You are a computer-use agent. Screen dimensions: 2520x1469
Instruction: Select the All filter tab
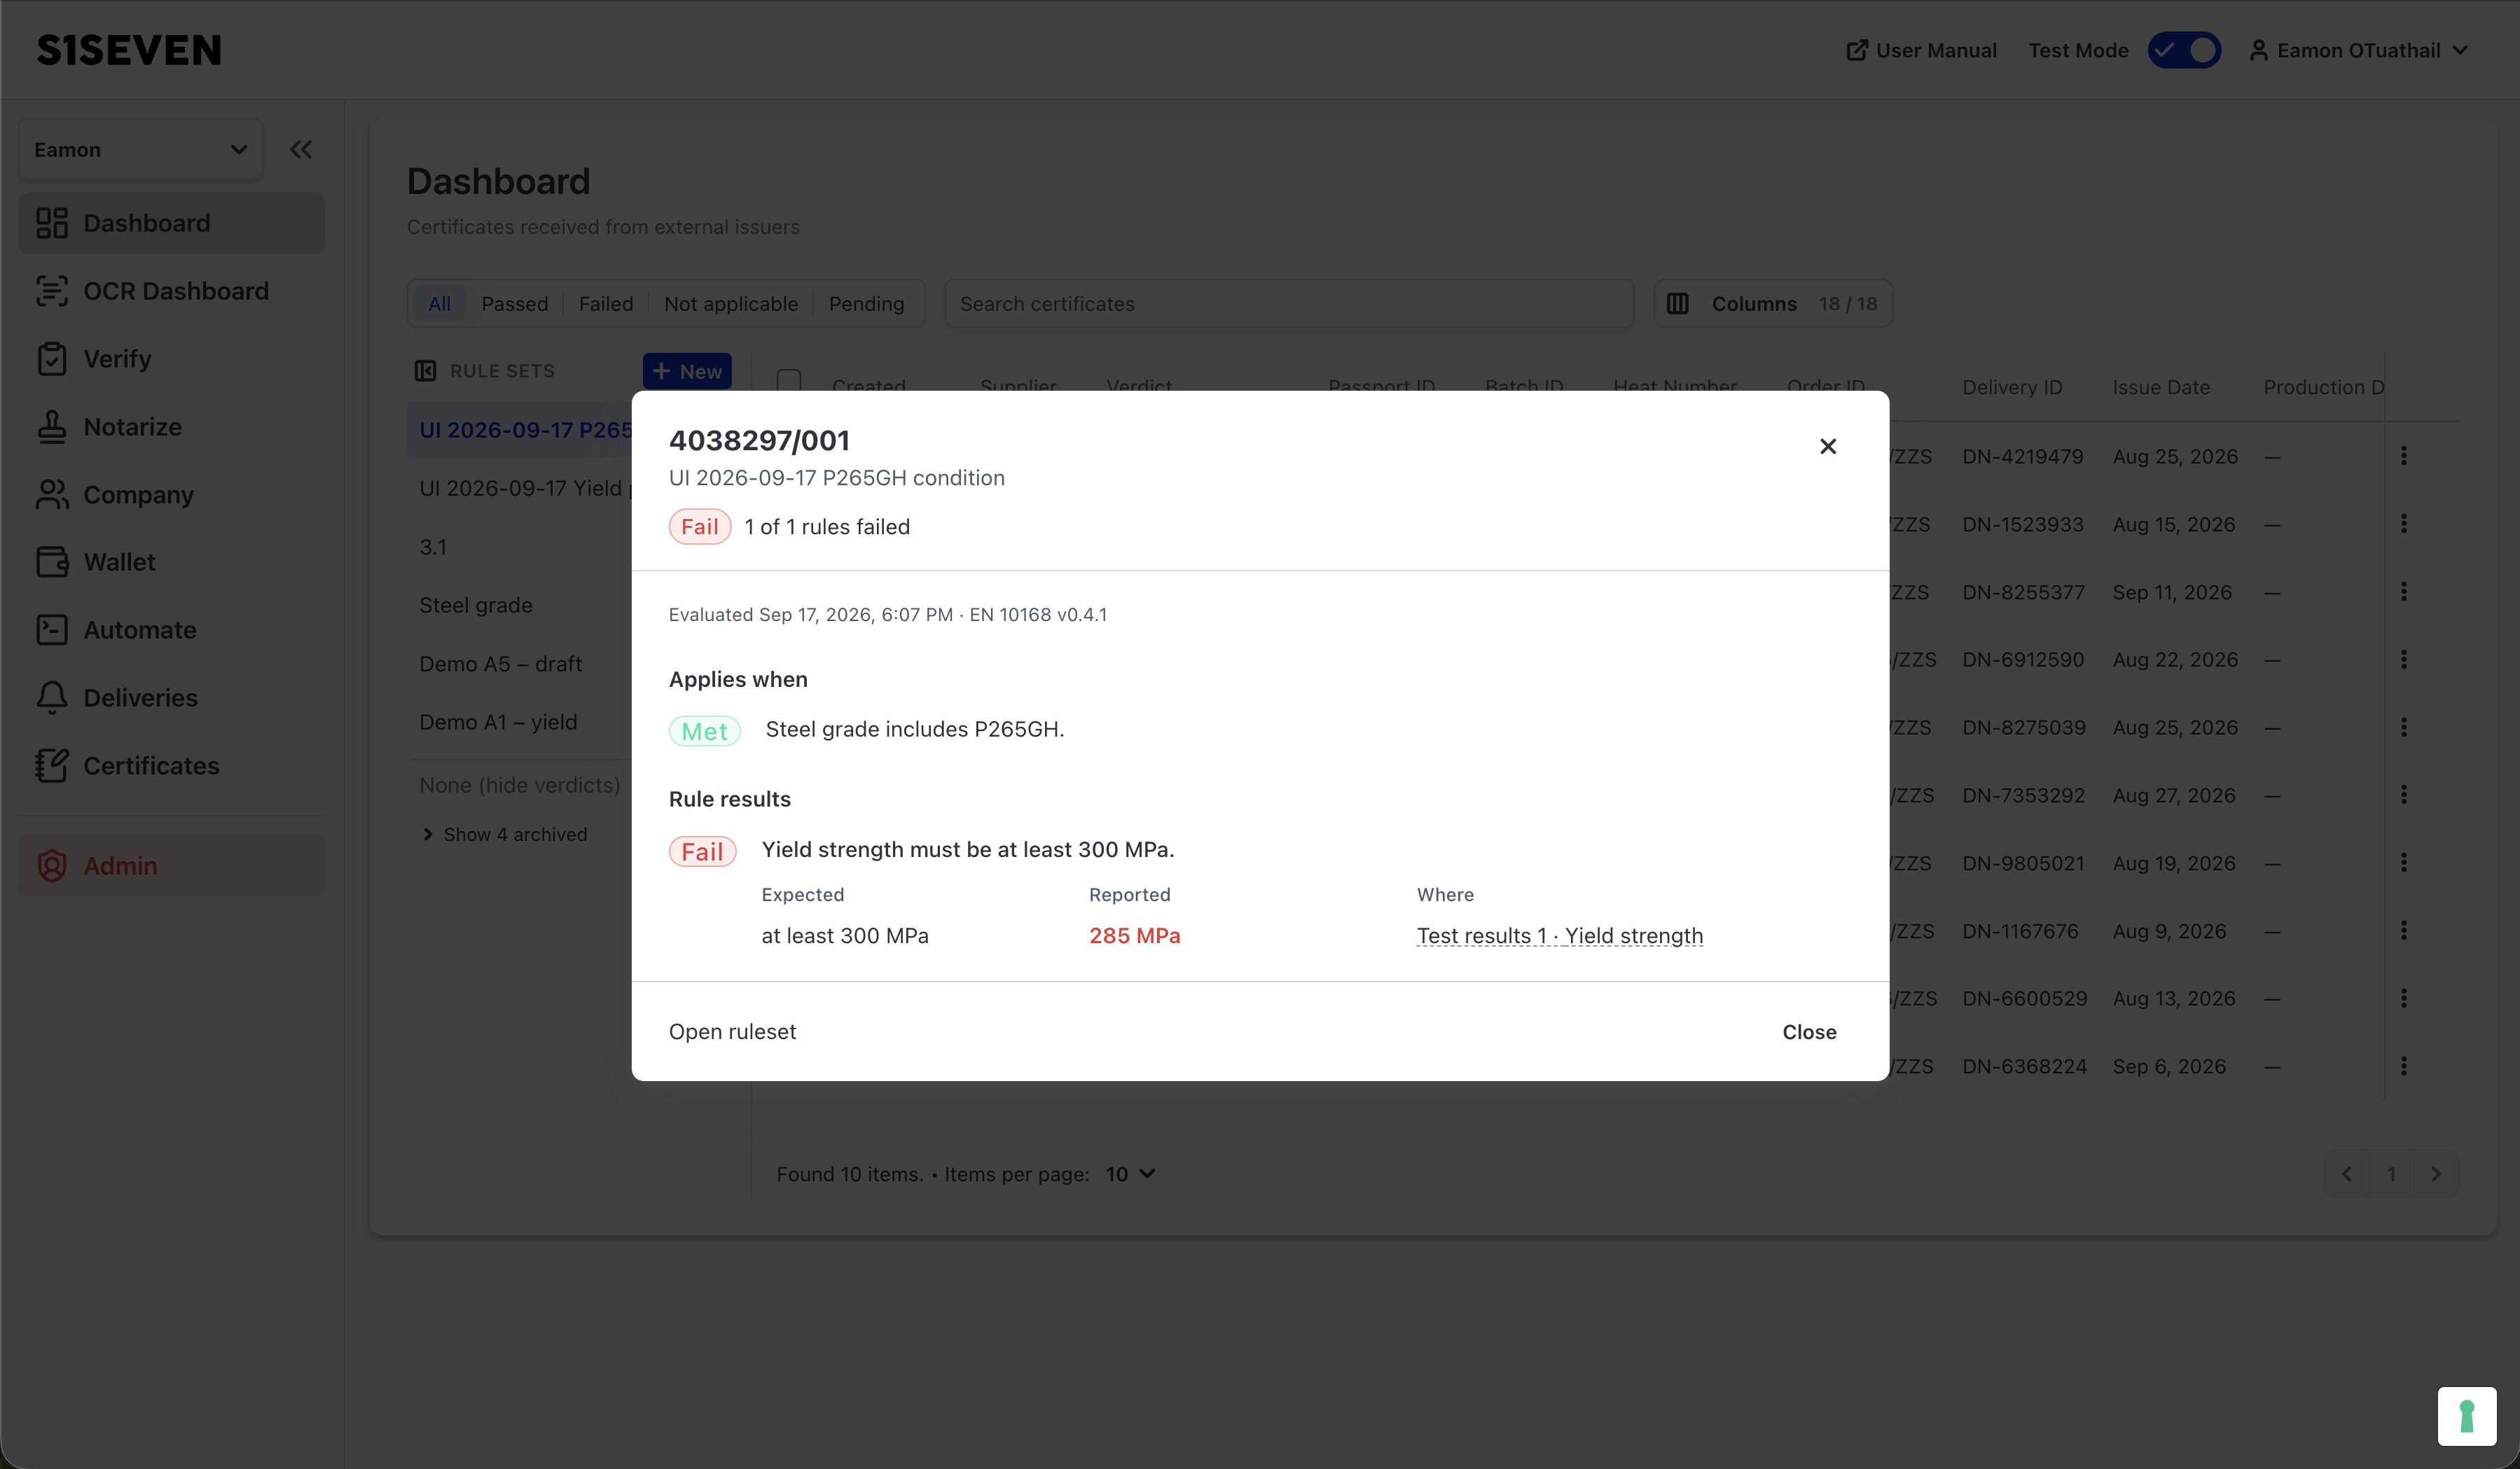(x=439, y=303)
